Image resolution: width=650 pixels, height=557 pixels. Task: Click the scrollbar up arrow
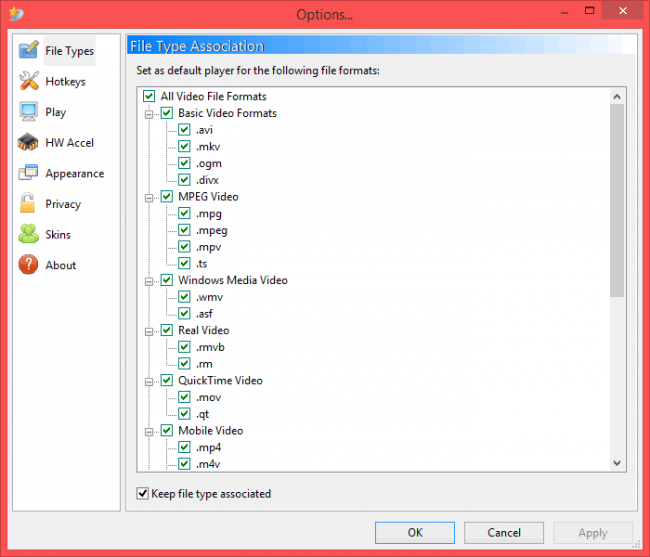coord(617,97)
